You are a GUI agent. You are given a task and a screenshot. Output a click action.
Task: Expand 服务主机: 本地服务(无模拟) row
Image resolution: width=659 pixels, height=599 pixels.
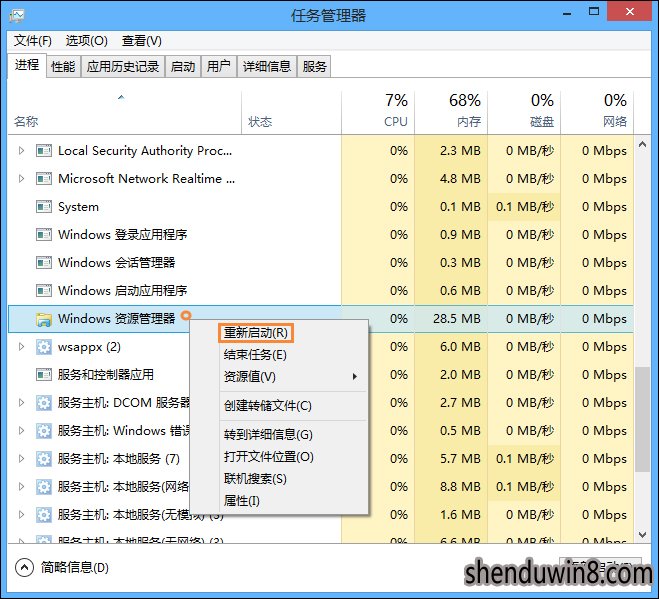pos(21,515)
